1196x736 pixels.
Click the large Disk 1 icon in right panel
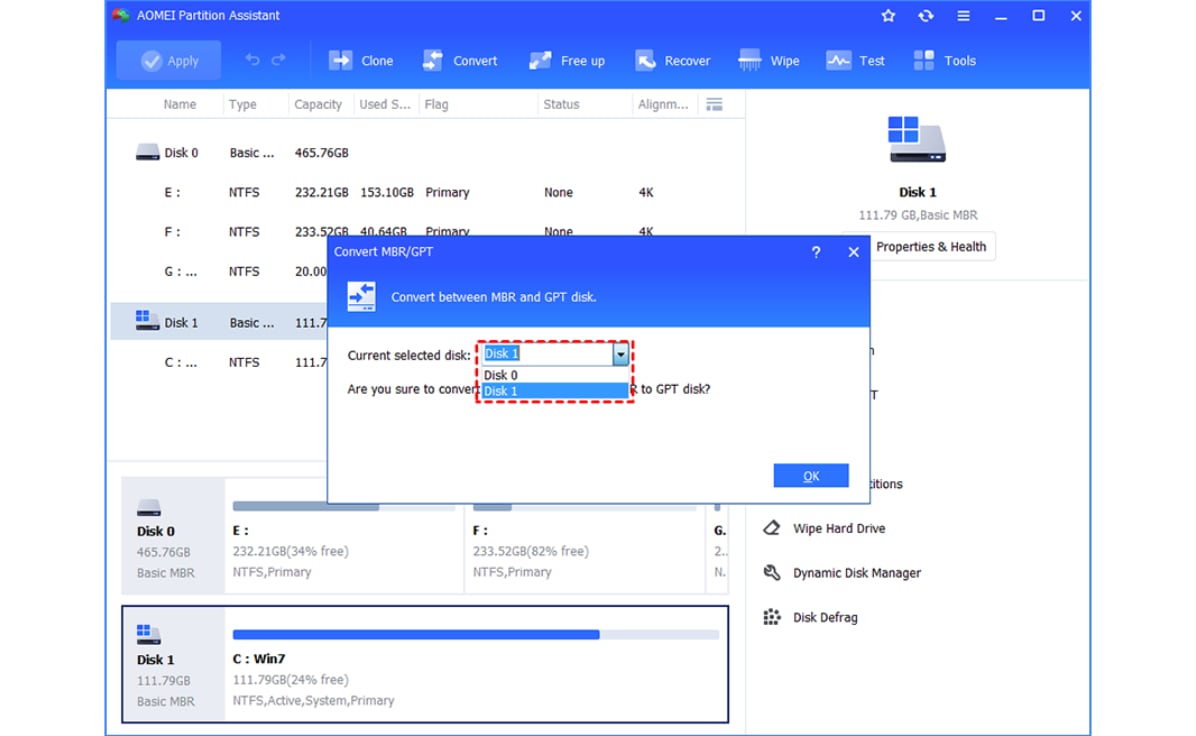coord(917,139)
